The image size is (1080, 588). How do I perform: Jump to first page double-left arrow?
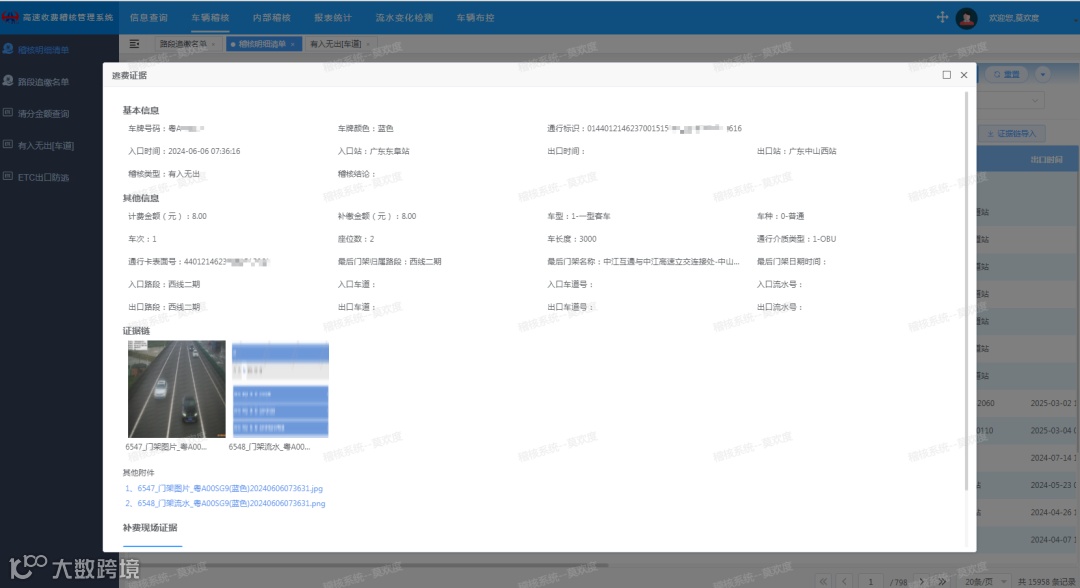click(823, 582)
